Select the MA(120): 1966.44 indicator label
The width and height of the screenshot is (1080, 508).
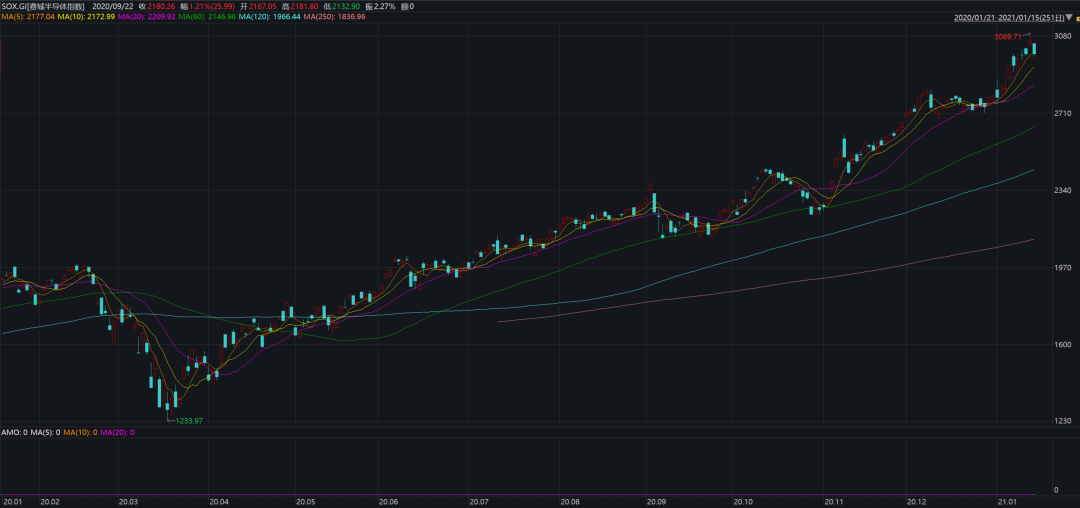point(270,17)
